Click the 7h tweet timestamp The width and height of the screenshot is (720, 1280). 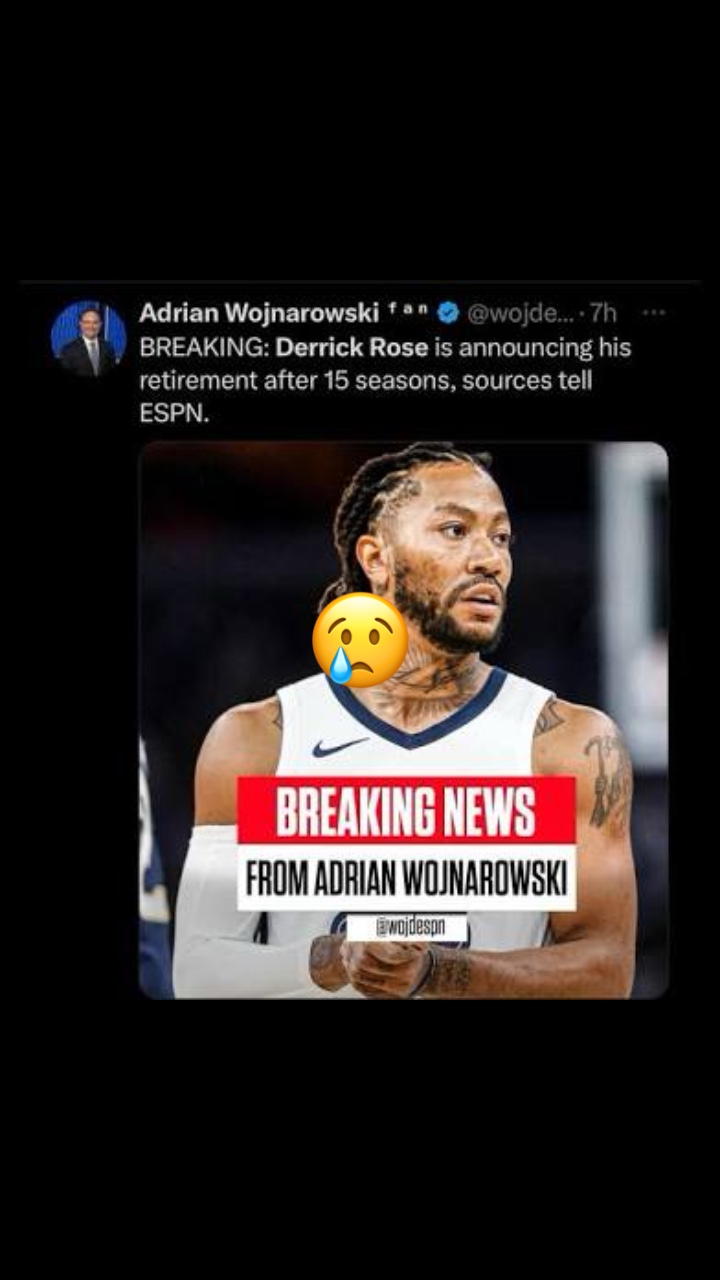tap(603, 313)
